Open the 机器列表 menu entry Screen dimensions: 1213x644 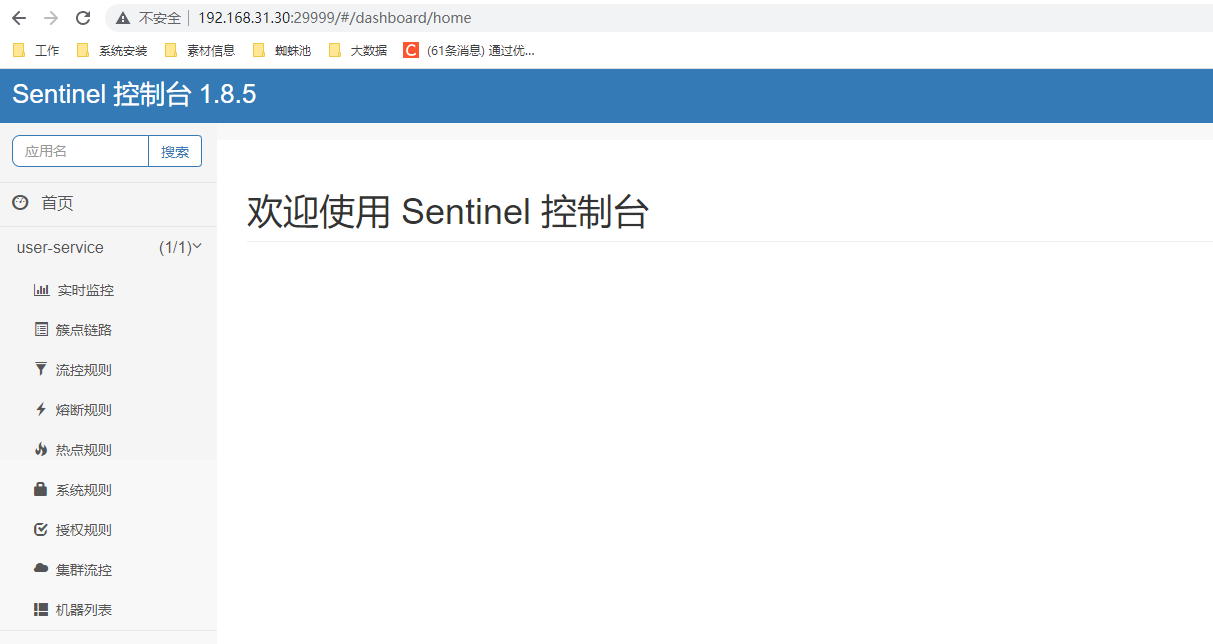click(x=108, y=609)
